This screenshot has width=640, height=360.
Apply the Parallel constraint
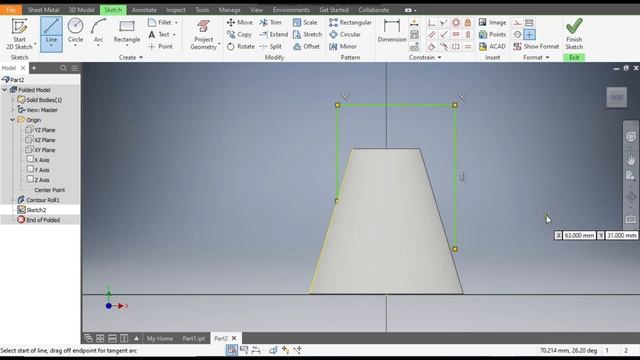coord(431,35)
